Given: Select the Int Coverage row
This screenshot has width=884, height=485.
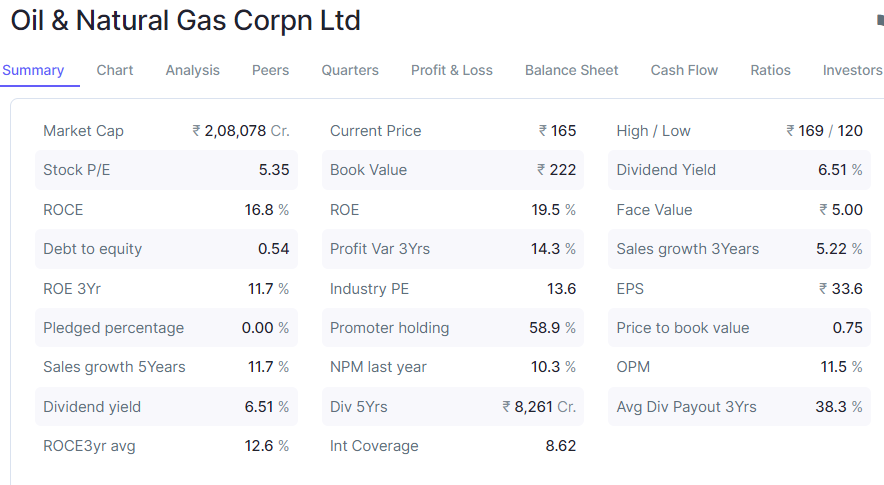Looking at the screenshot, I should coord(452,446).
